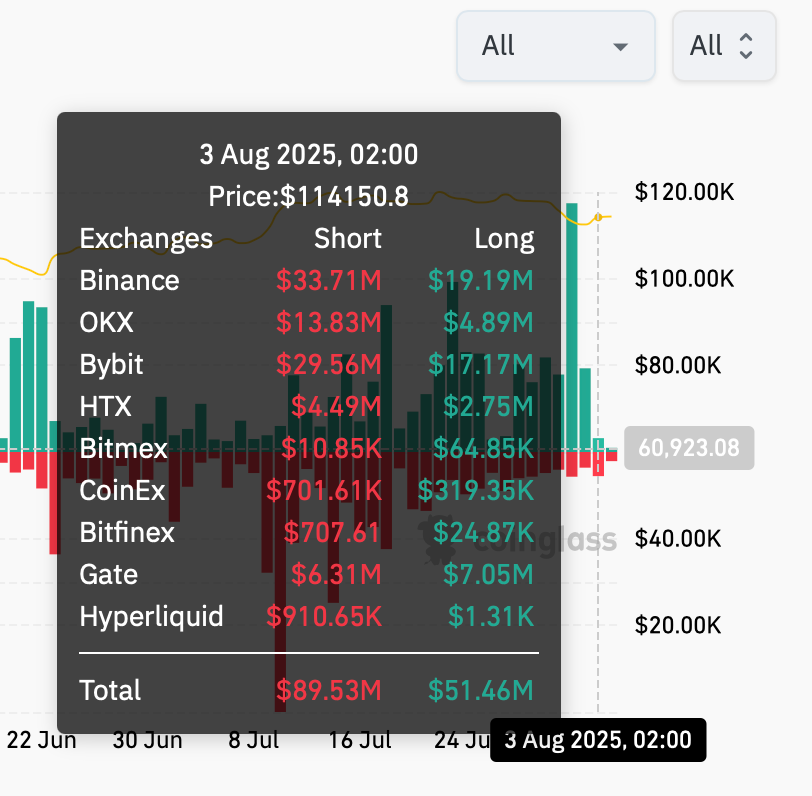The height and width of the screenshot is (796, 812).
Task: Select the OKX long value $4.89M
Action: [x=488, y=322]
